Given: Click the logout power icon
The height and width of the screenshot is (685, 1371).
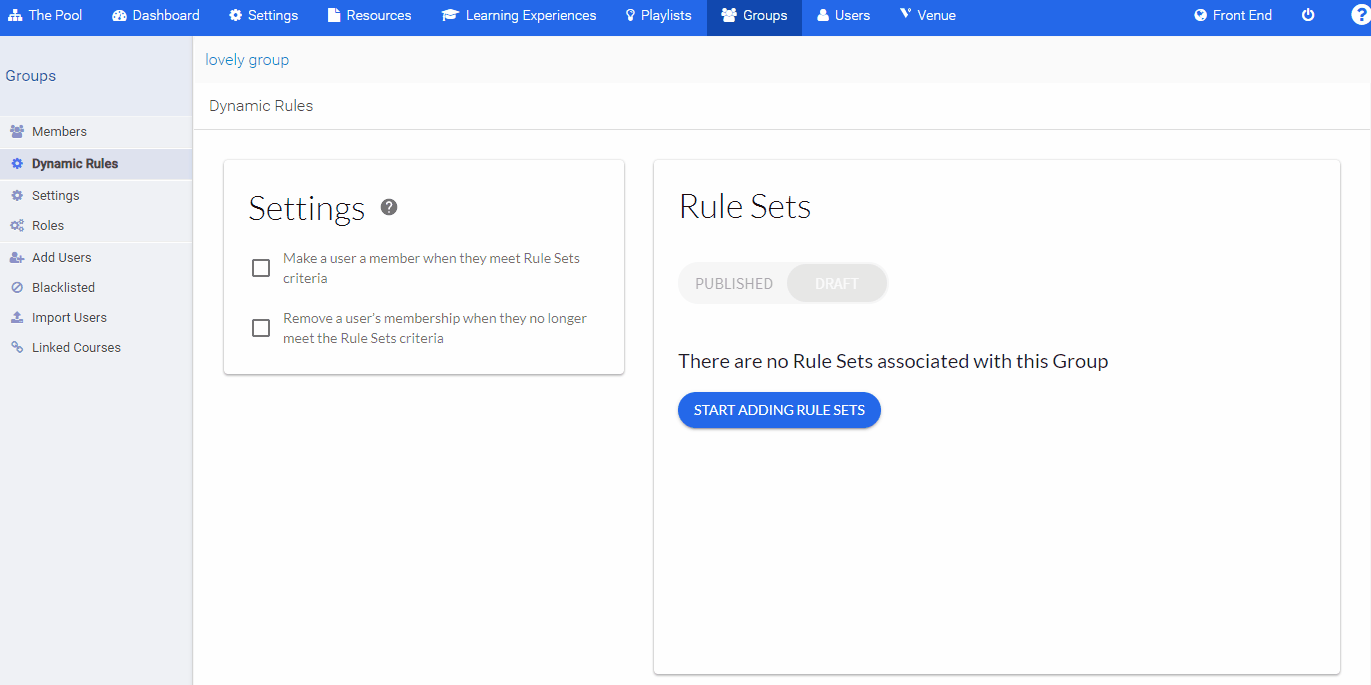Looking at the screenshot, I should pyautogui.click(x=1308, y=15).
